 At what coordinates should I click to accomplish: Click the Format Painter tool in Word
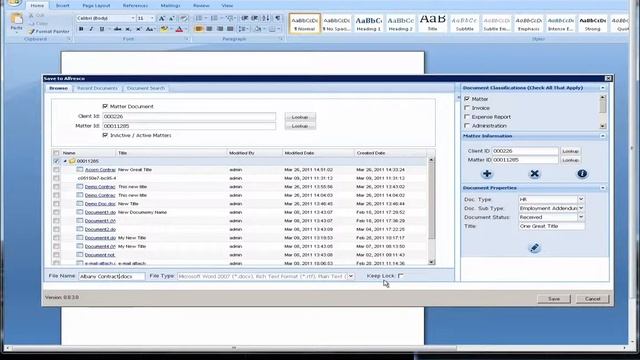(49, 31)
